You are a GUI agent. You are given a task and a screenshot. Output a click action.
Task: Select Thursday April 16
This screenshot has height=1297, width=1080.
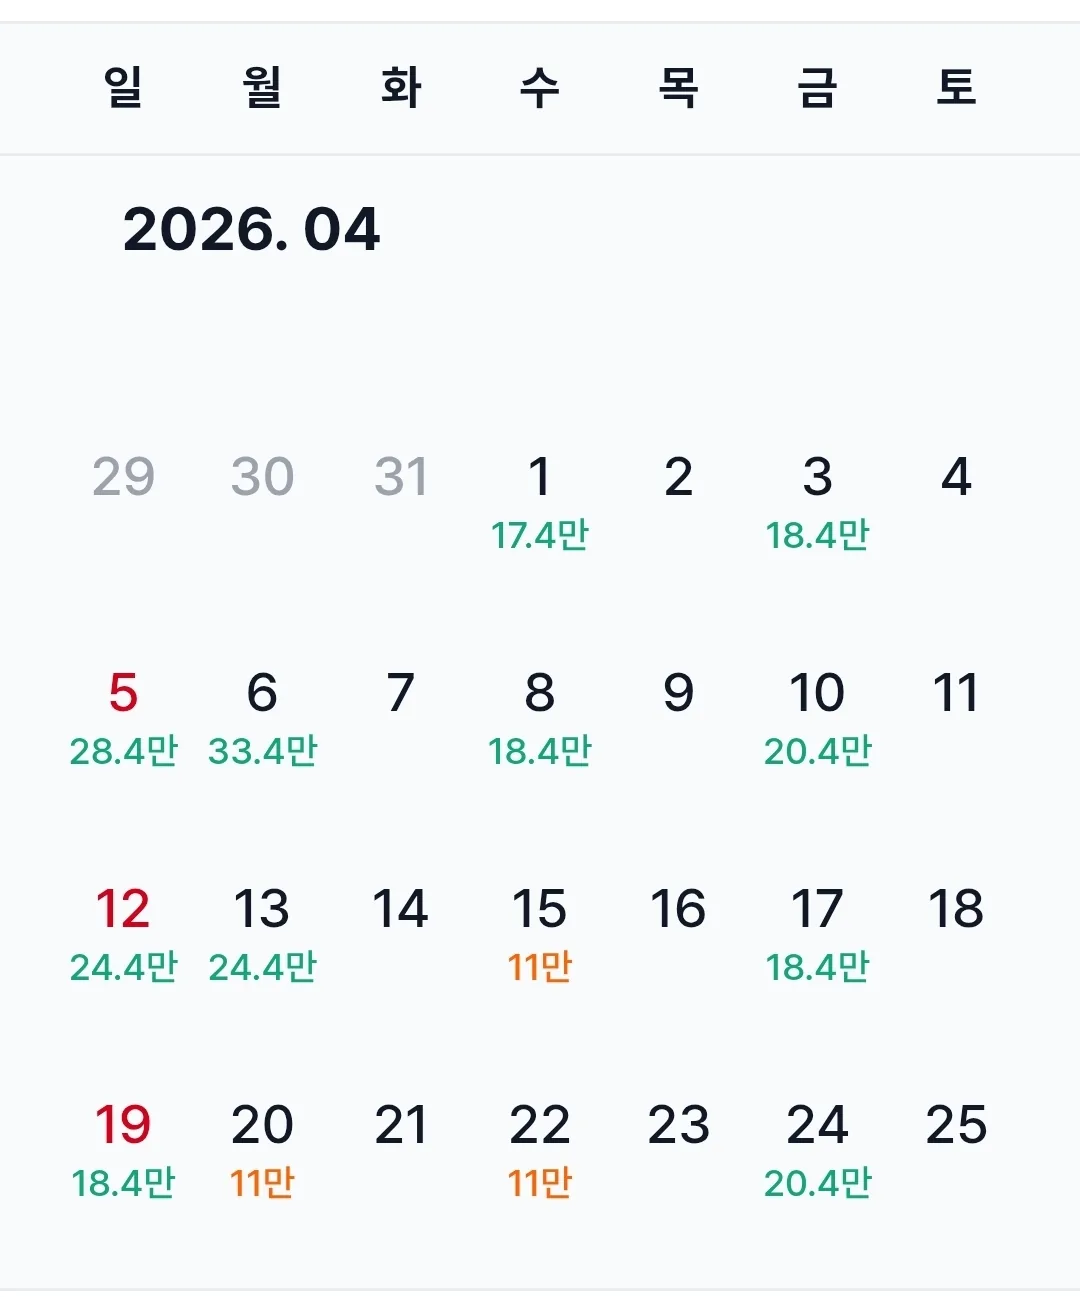(678, 909)
